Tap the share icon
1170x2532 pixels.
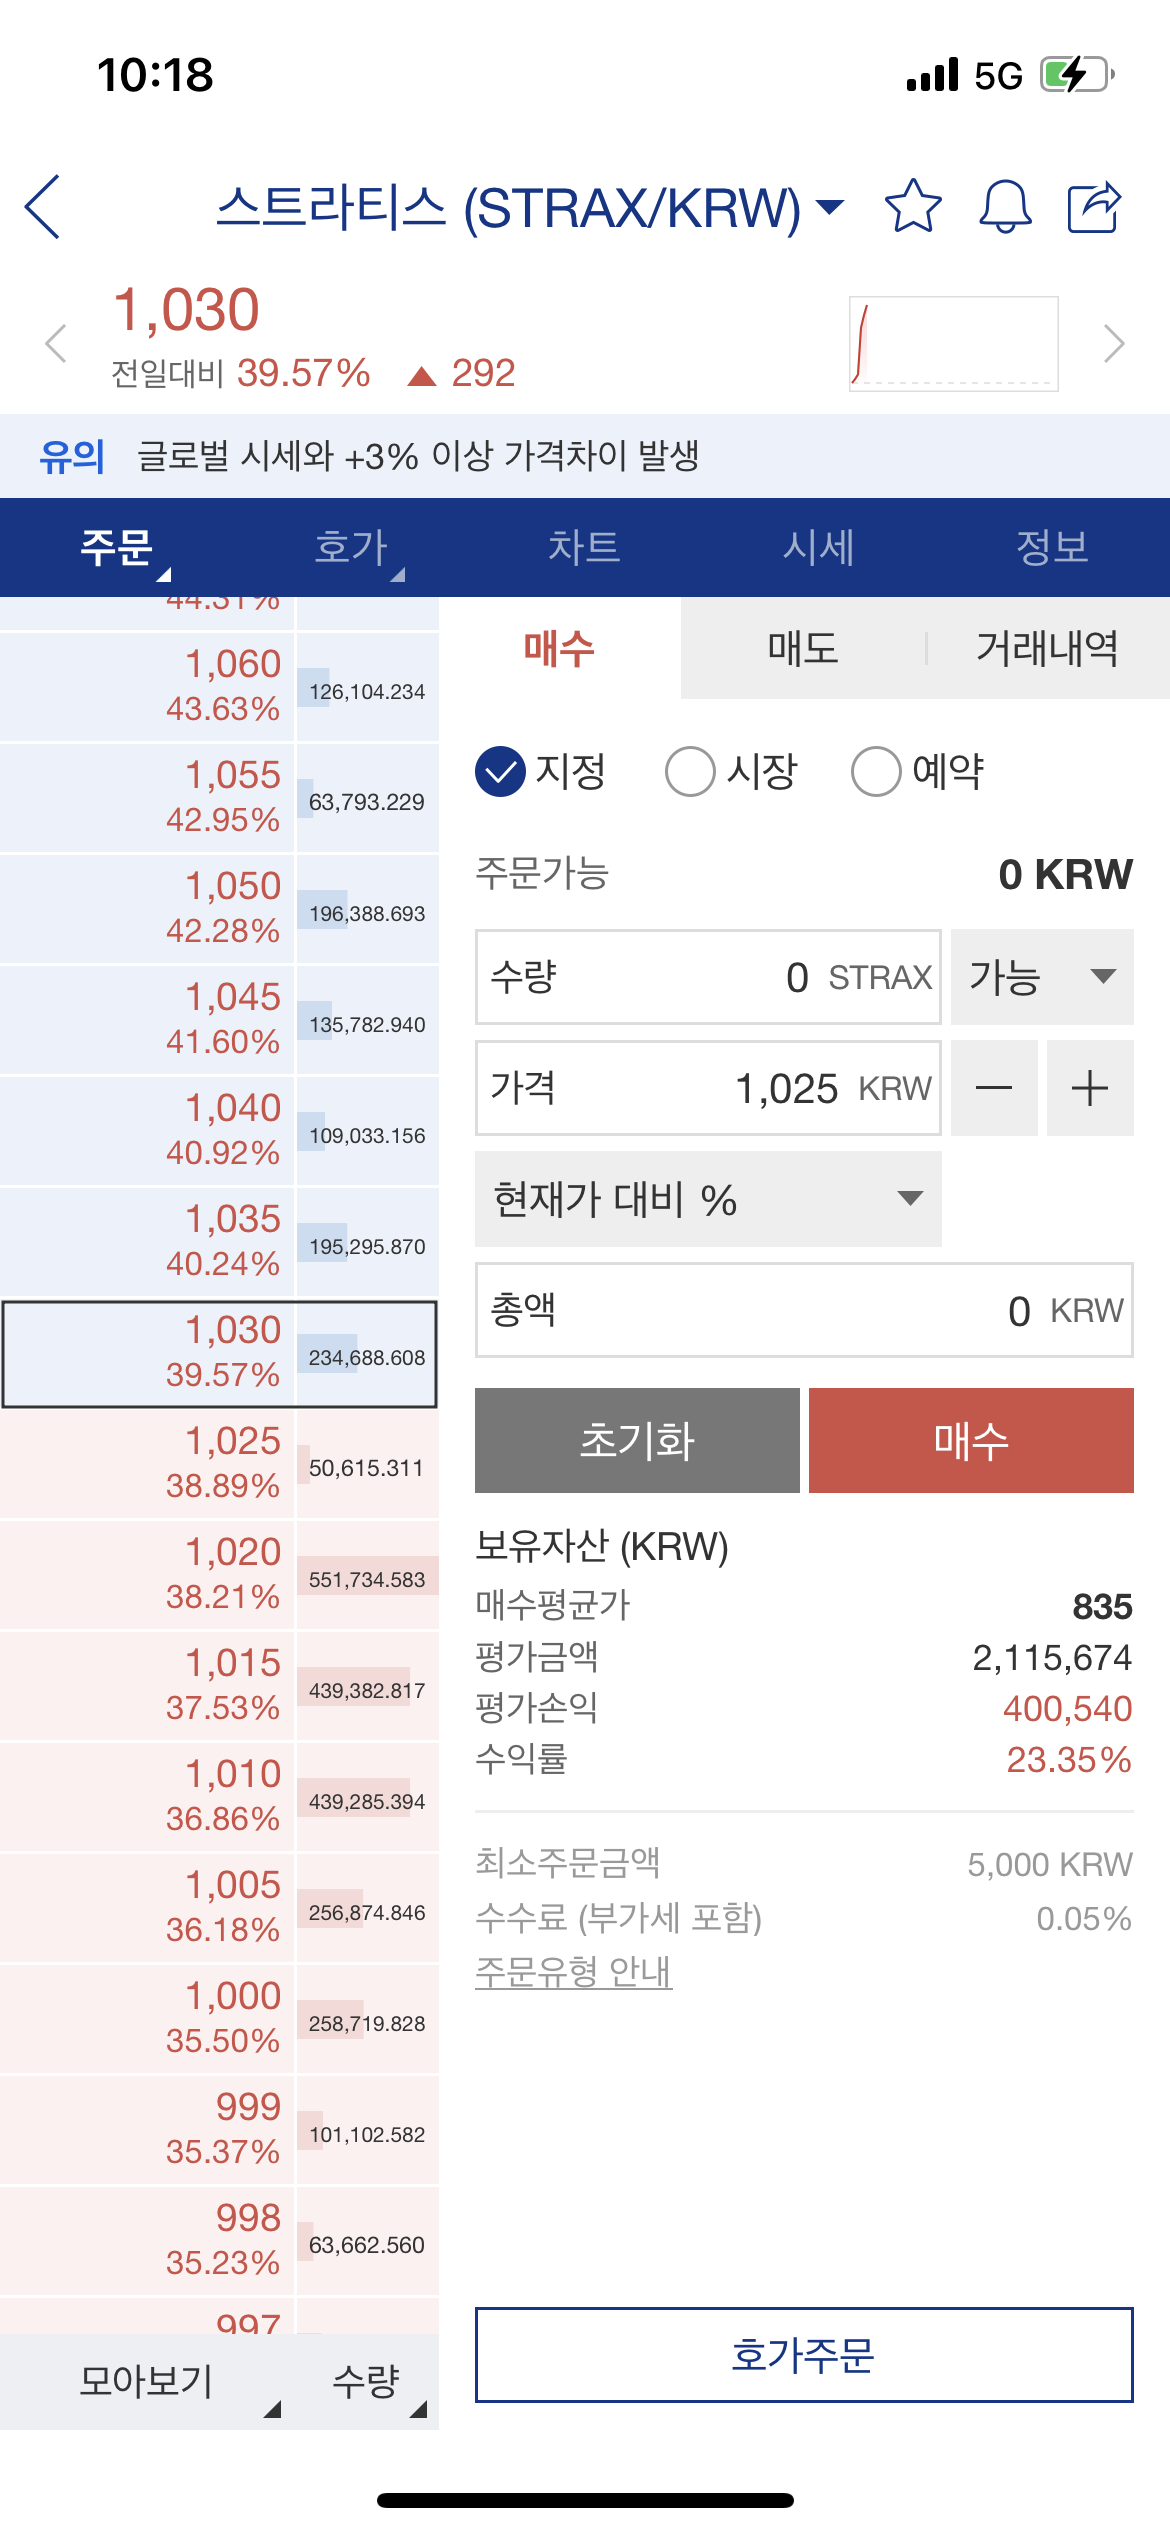[x=1095, y=207]
